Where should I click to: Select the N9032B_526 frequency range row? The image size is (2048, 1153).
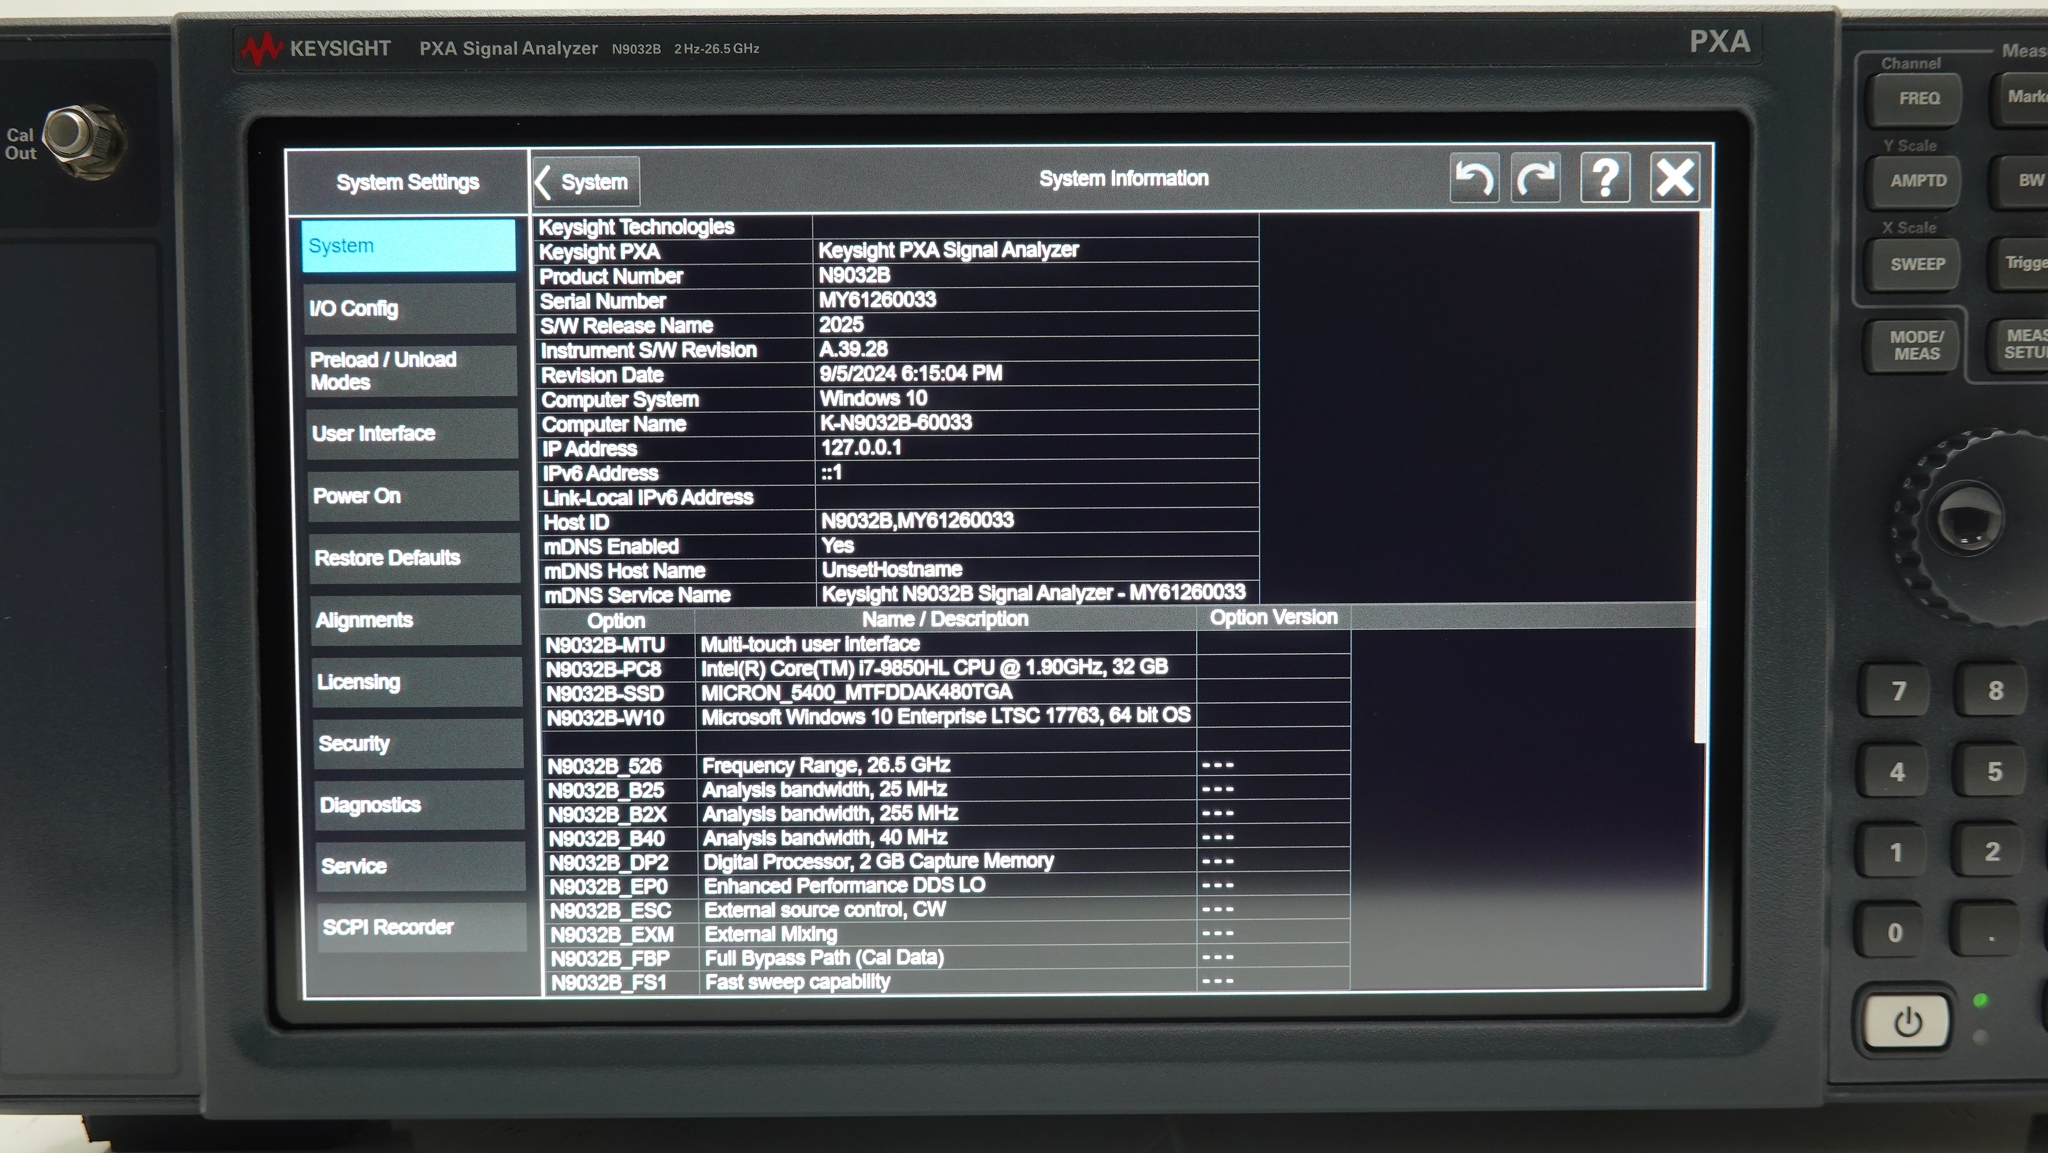(x=947, y=766)
